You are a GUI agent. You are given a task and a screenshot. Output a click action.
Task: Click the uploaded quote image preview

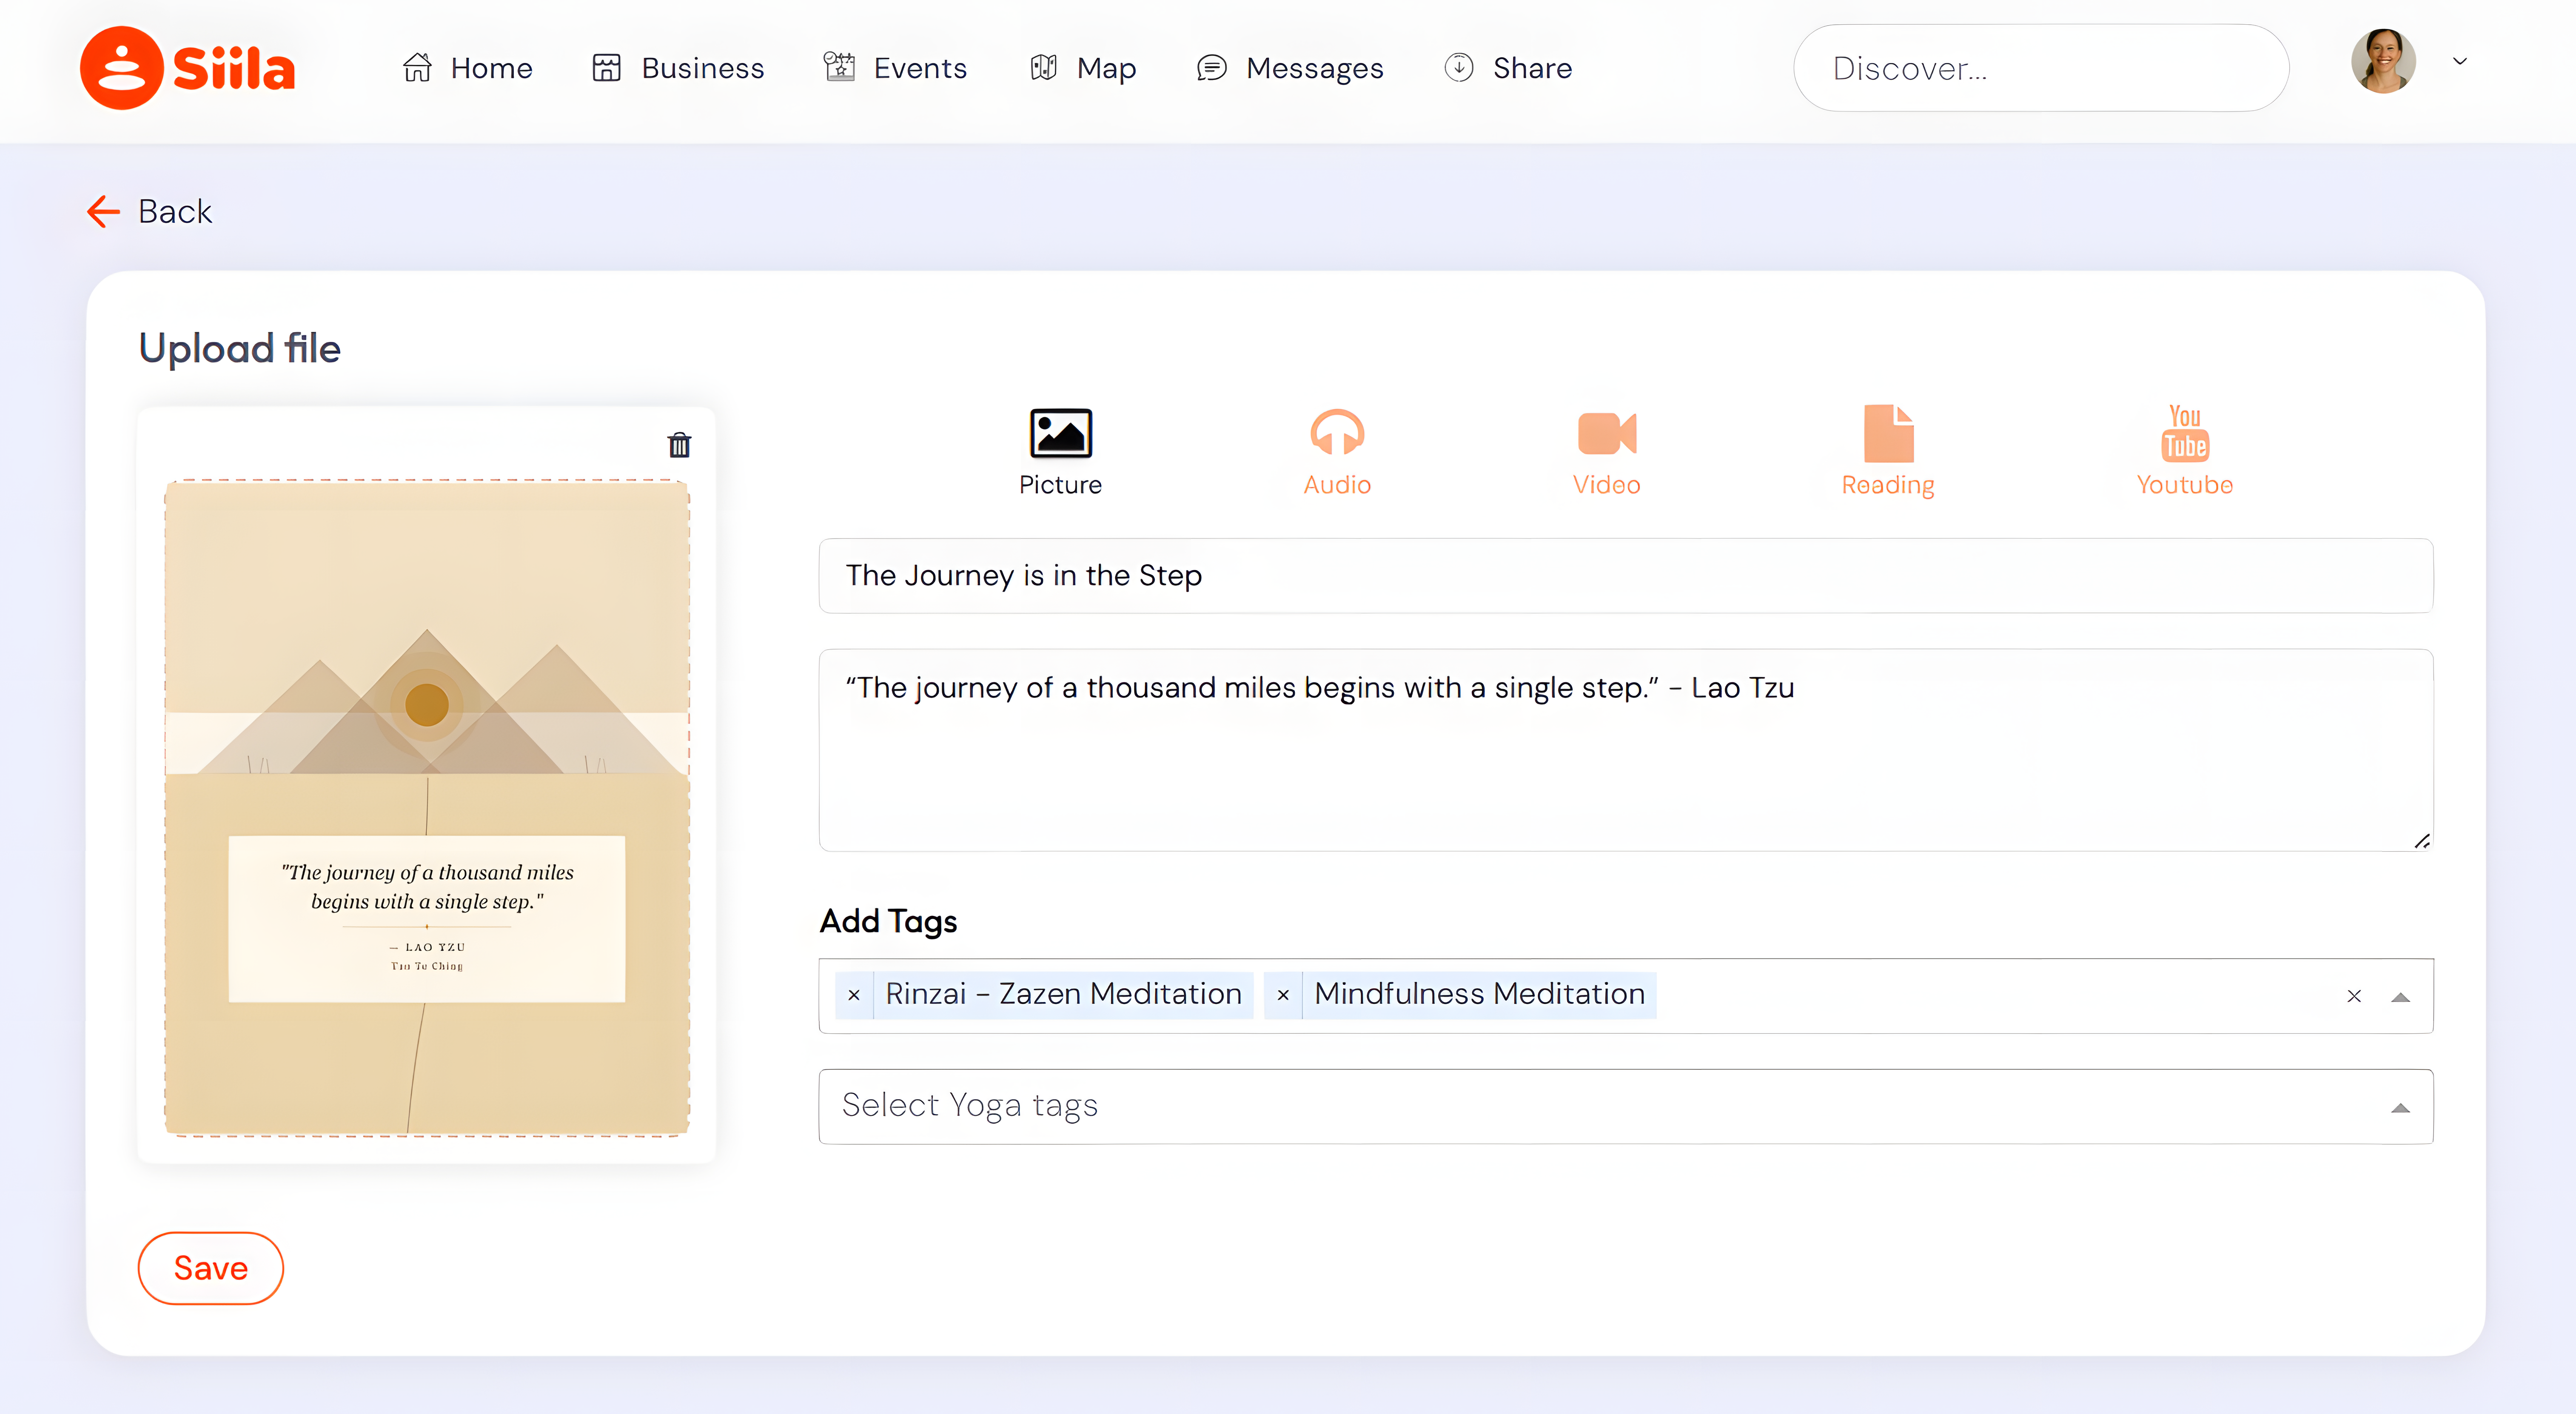[427, 808]
